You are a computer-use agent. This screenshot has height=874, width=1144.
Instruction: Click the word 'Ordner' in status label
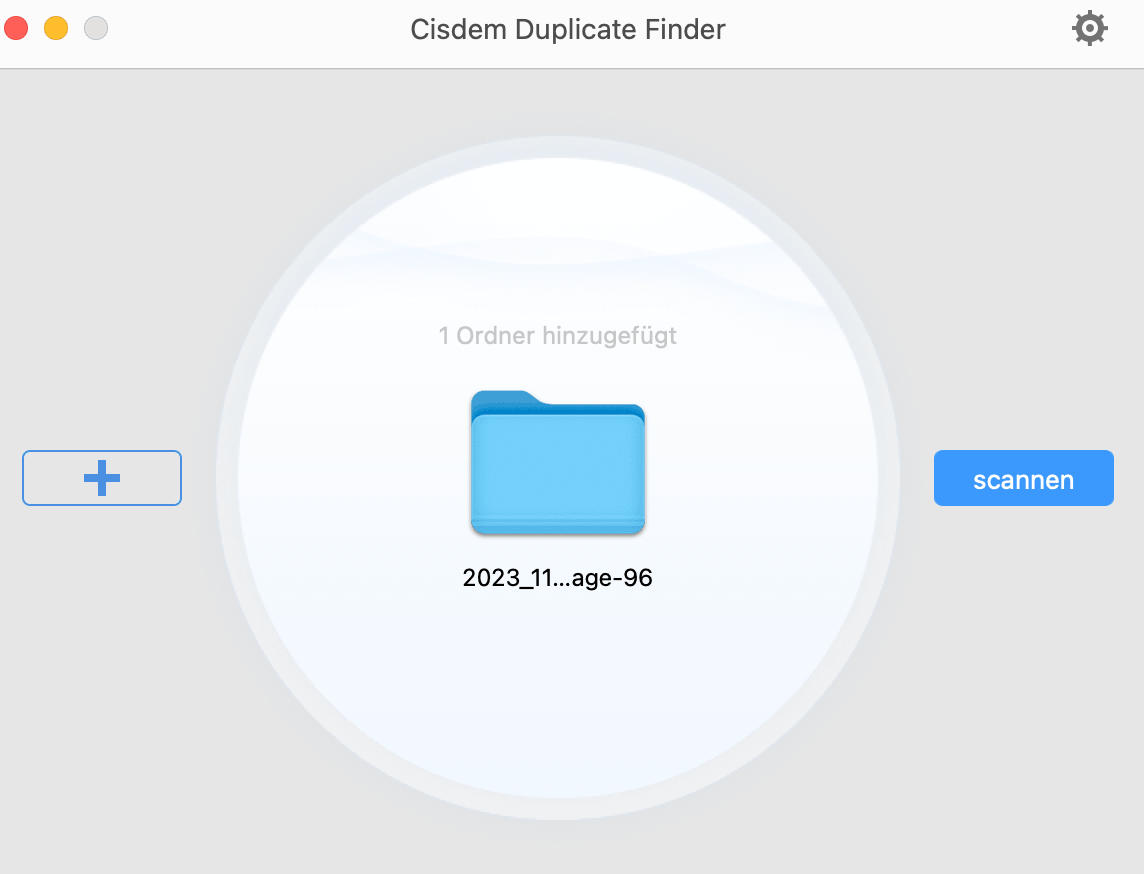(x=495, y=336)
